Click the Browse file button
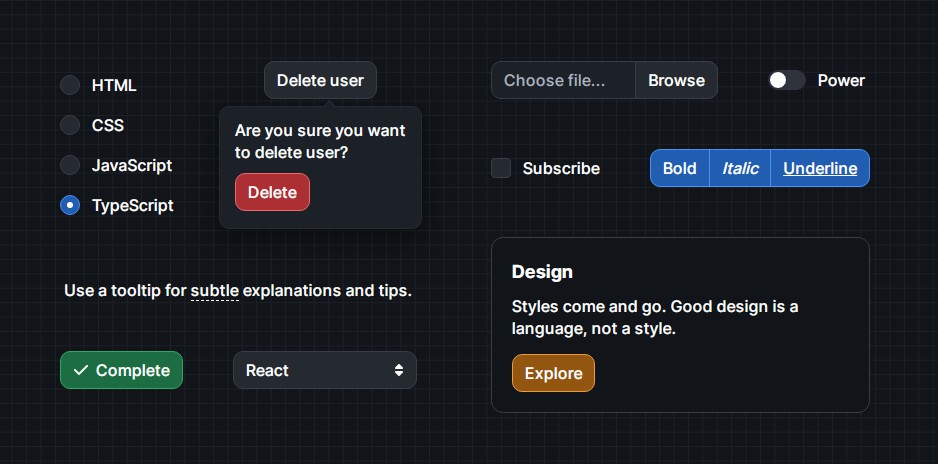The height and width of the screenshot is (464, 938). (x=676, y=80)
